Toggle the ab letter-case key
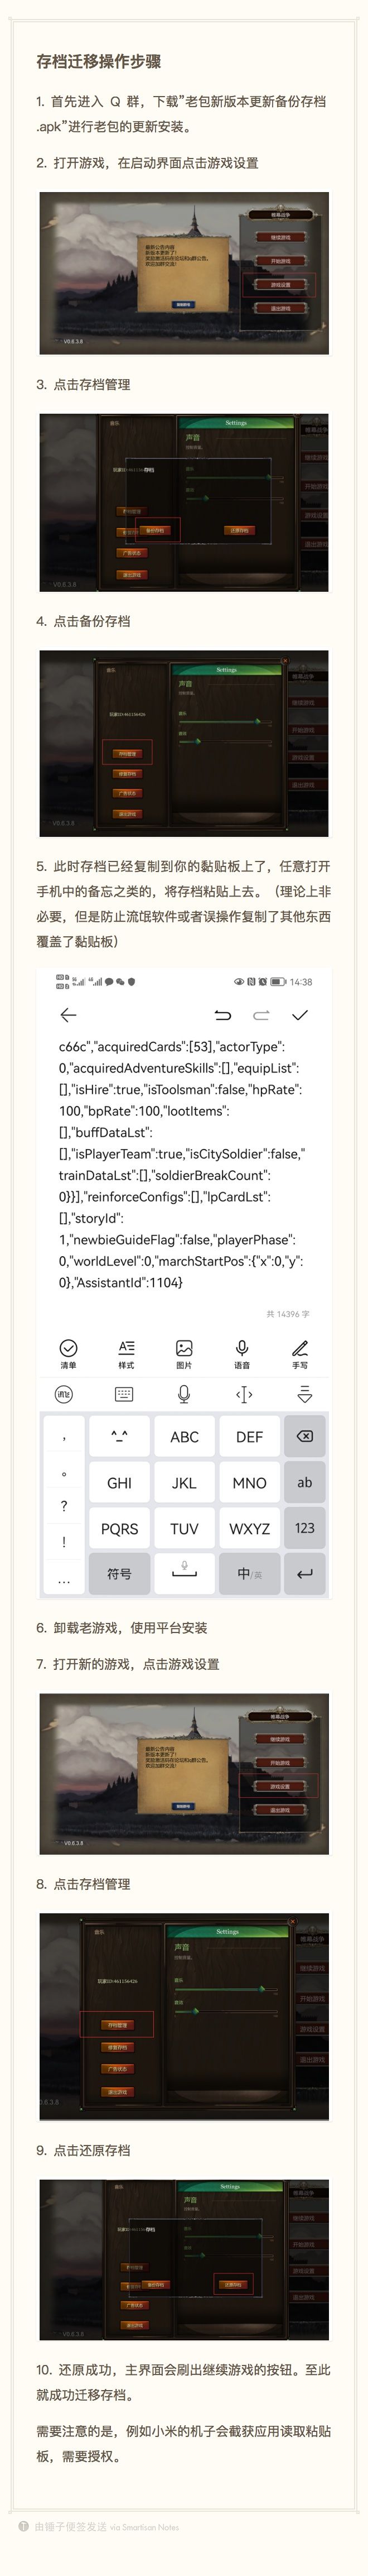The width and height of the screenshot is (368, 2576). 305,1482
